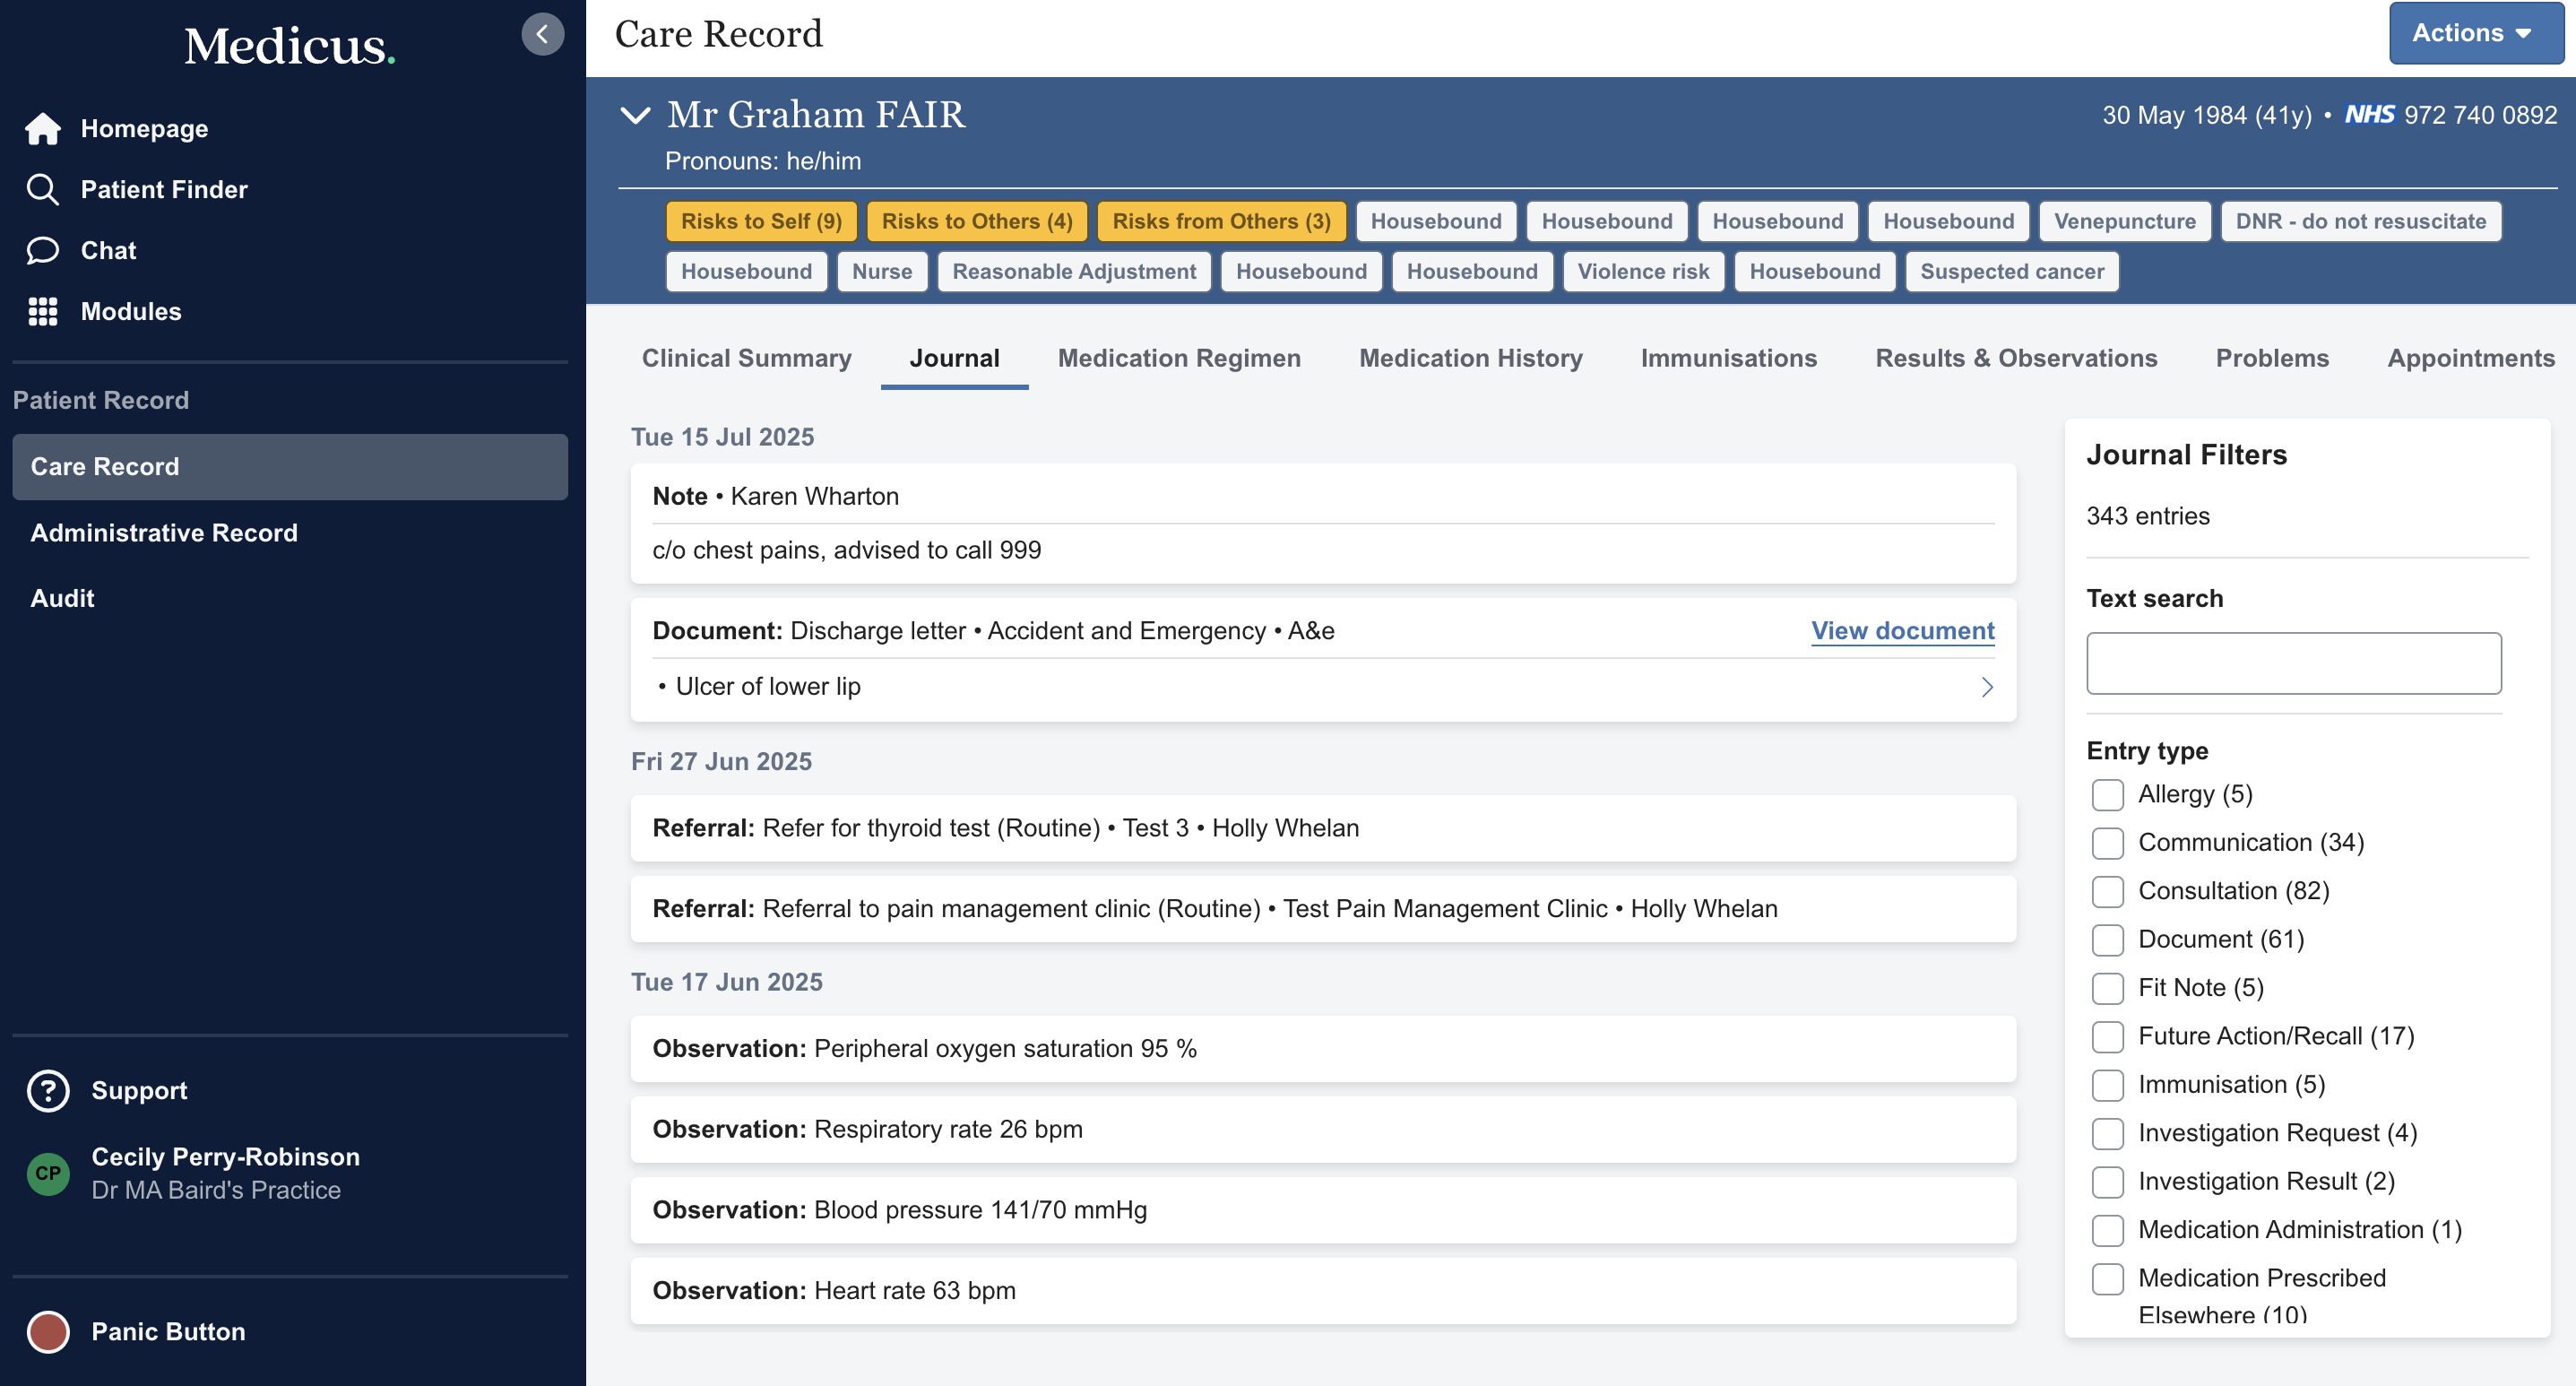
Task: Click the Risks to Self (9) badge
Action: pyautogui.click(x=761, y=221)
